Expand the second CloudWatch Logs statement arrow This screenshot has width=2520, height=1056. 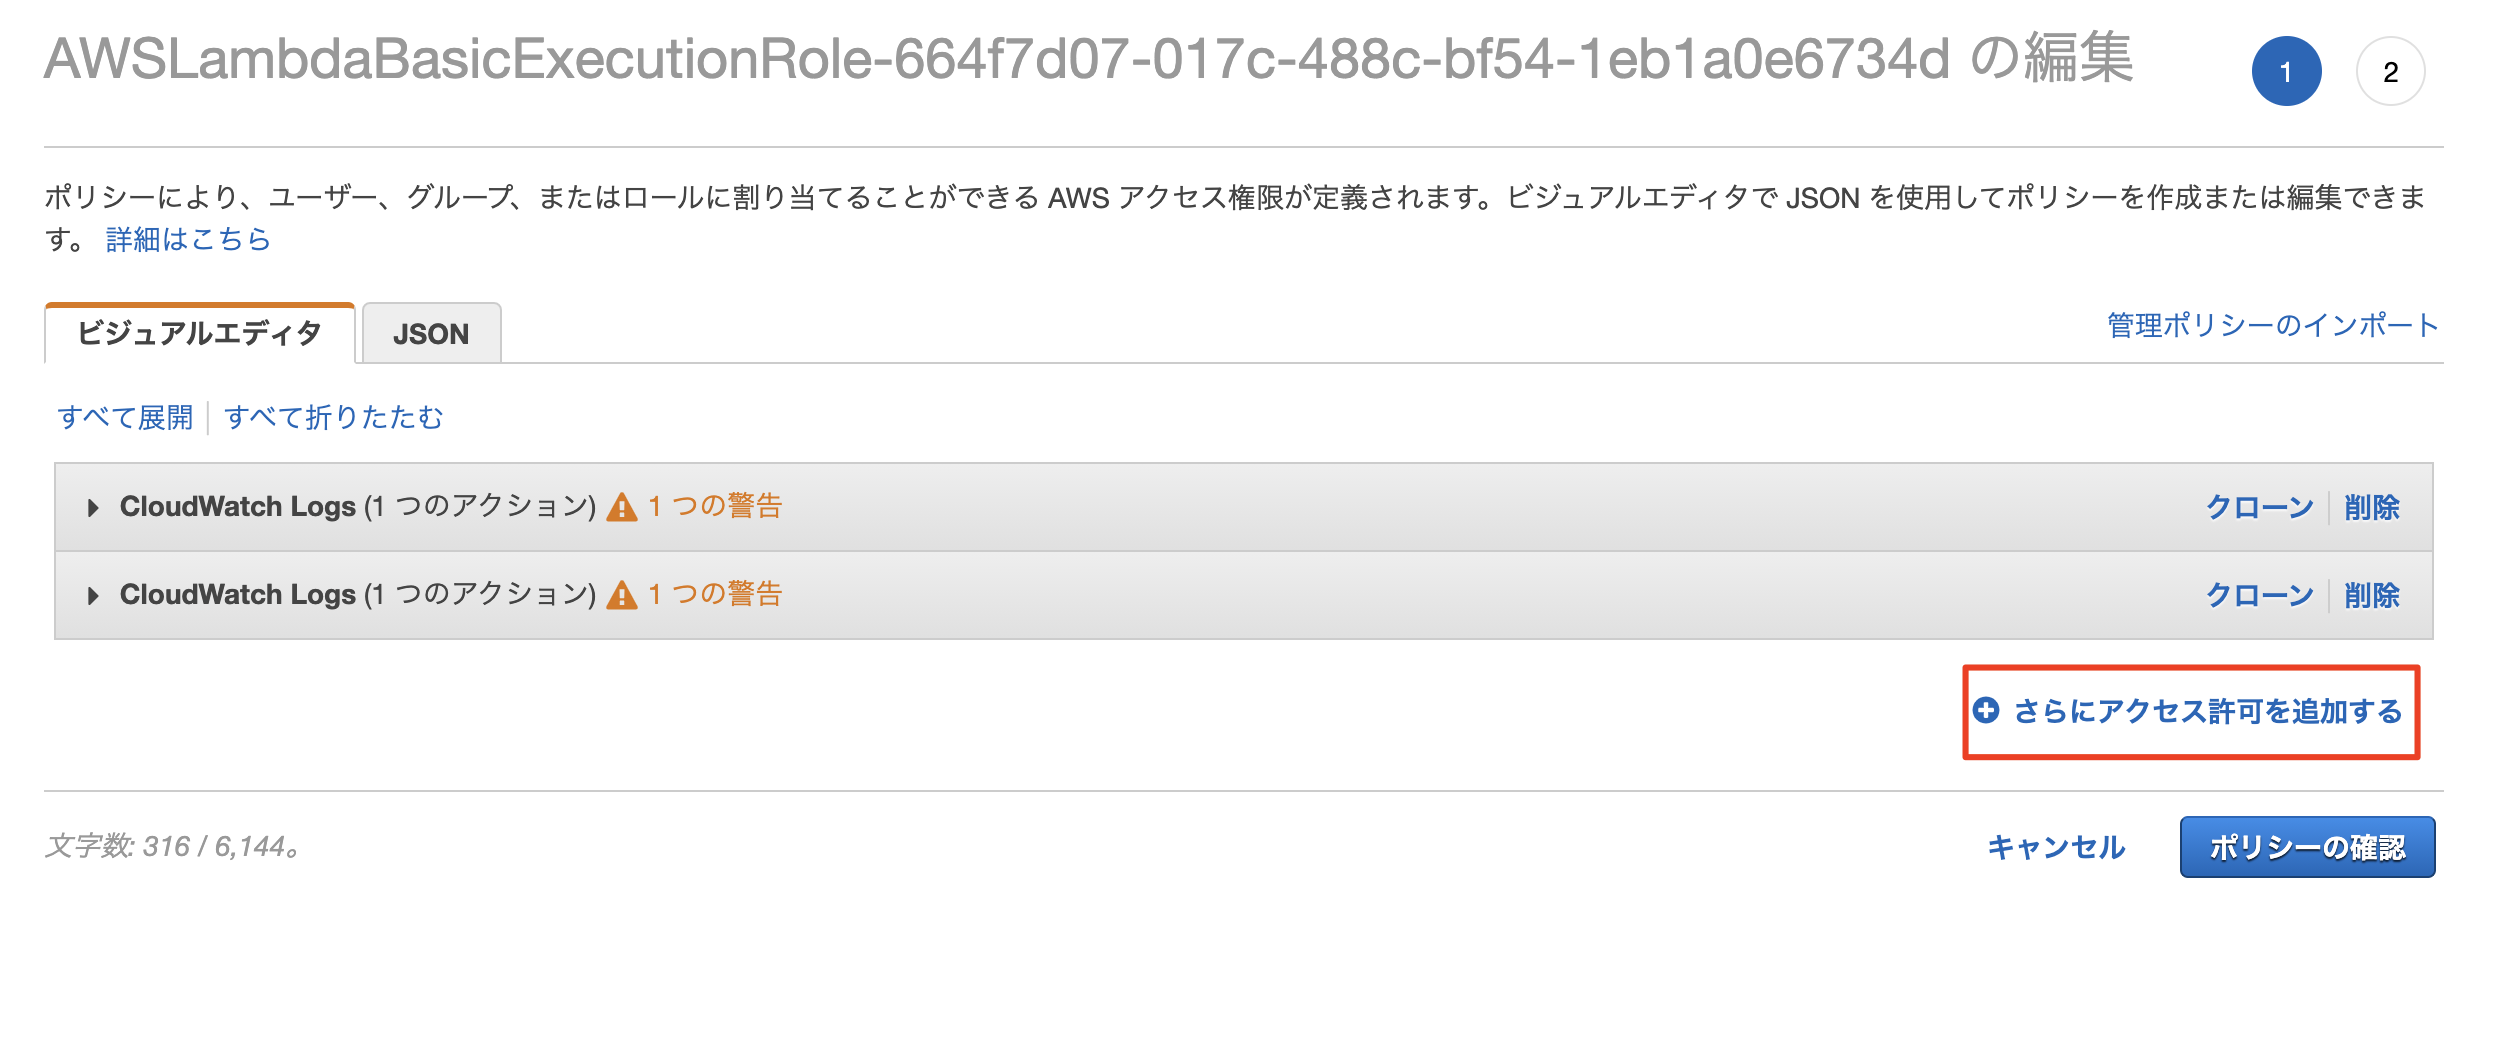tap(93, 596)
